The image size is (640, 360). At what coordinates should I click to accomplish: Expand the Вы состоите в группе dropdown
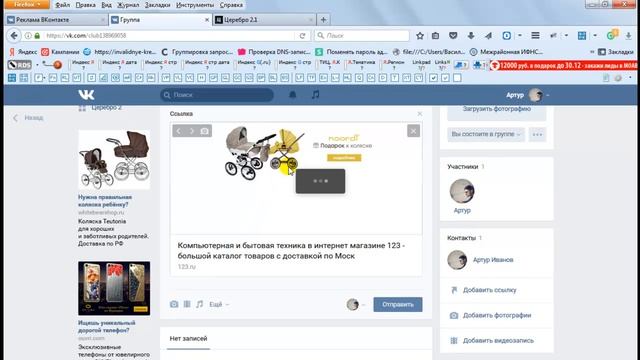coord(486,134)
